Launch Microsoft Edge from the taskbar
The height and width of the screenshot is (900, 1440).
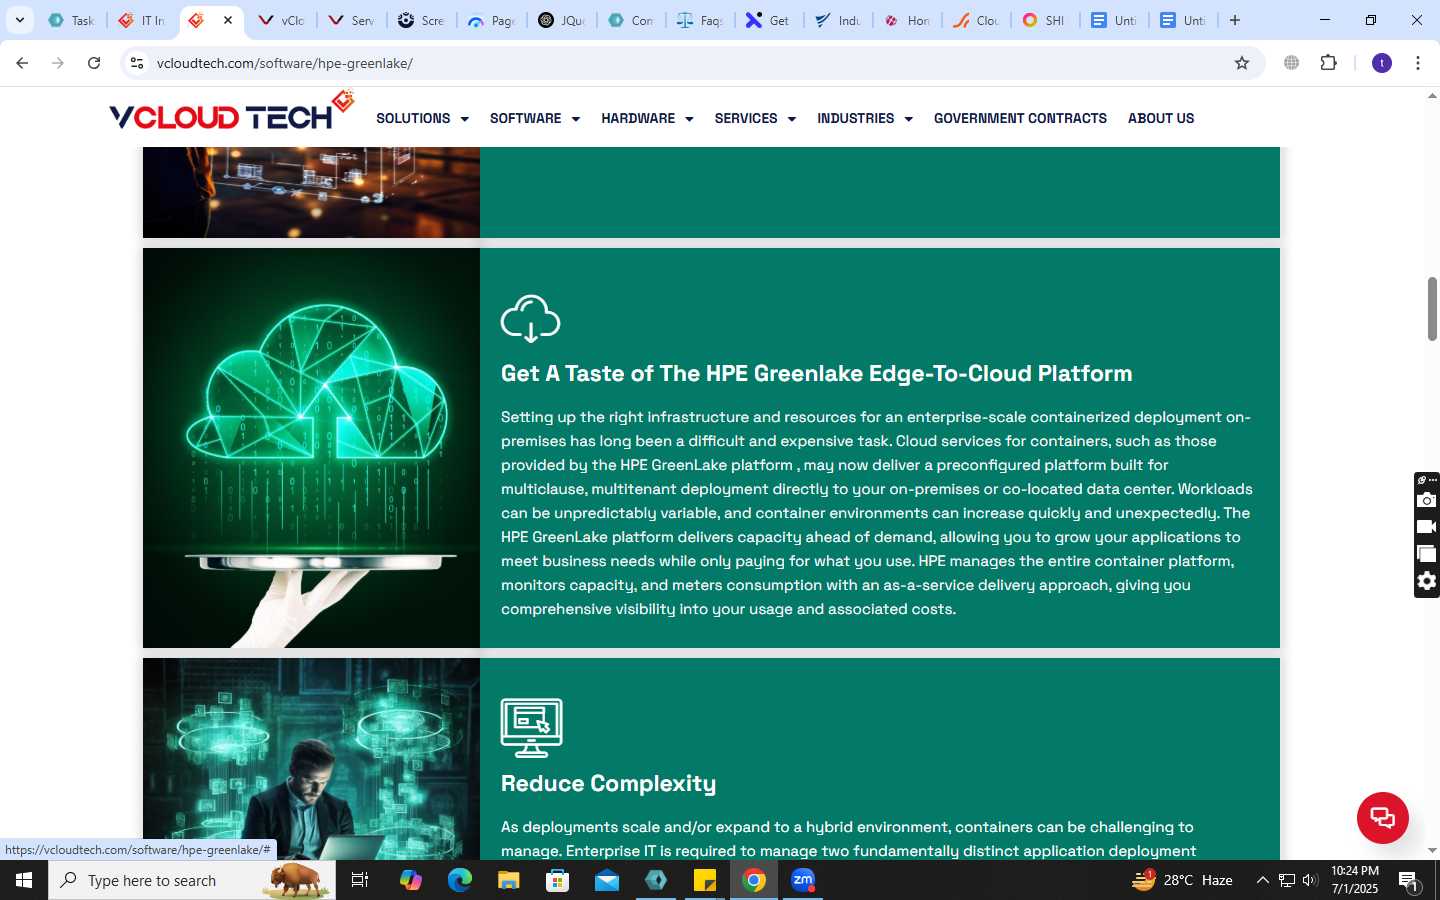(460, 880)
